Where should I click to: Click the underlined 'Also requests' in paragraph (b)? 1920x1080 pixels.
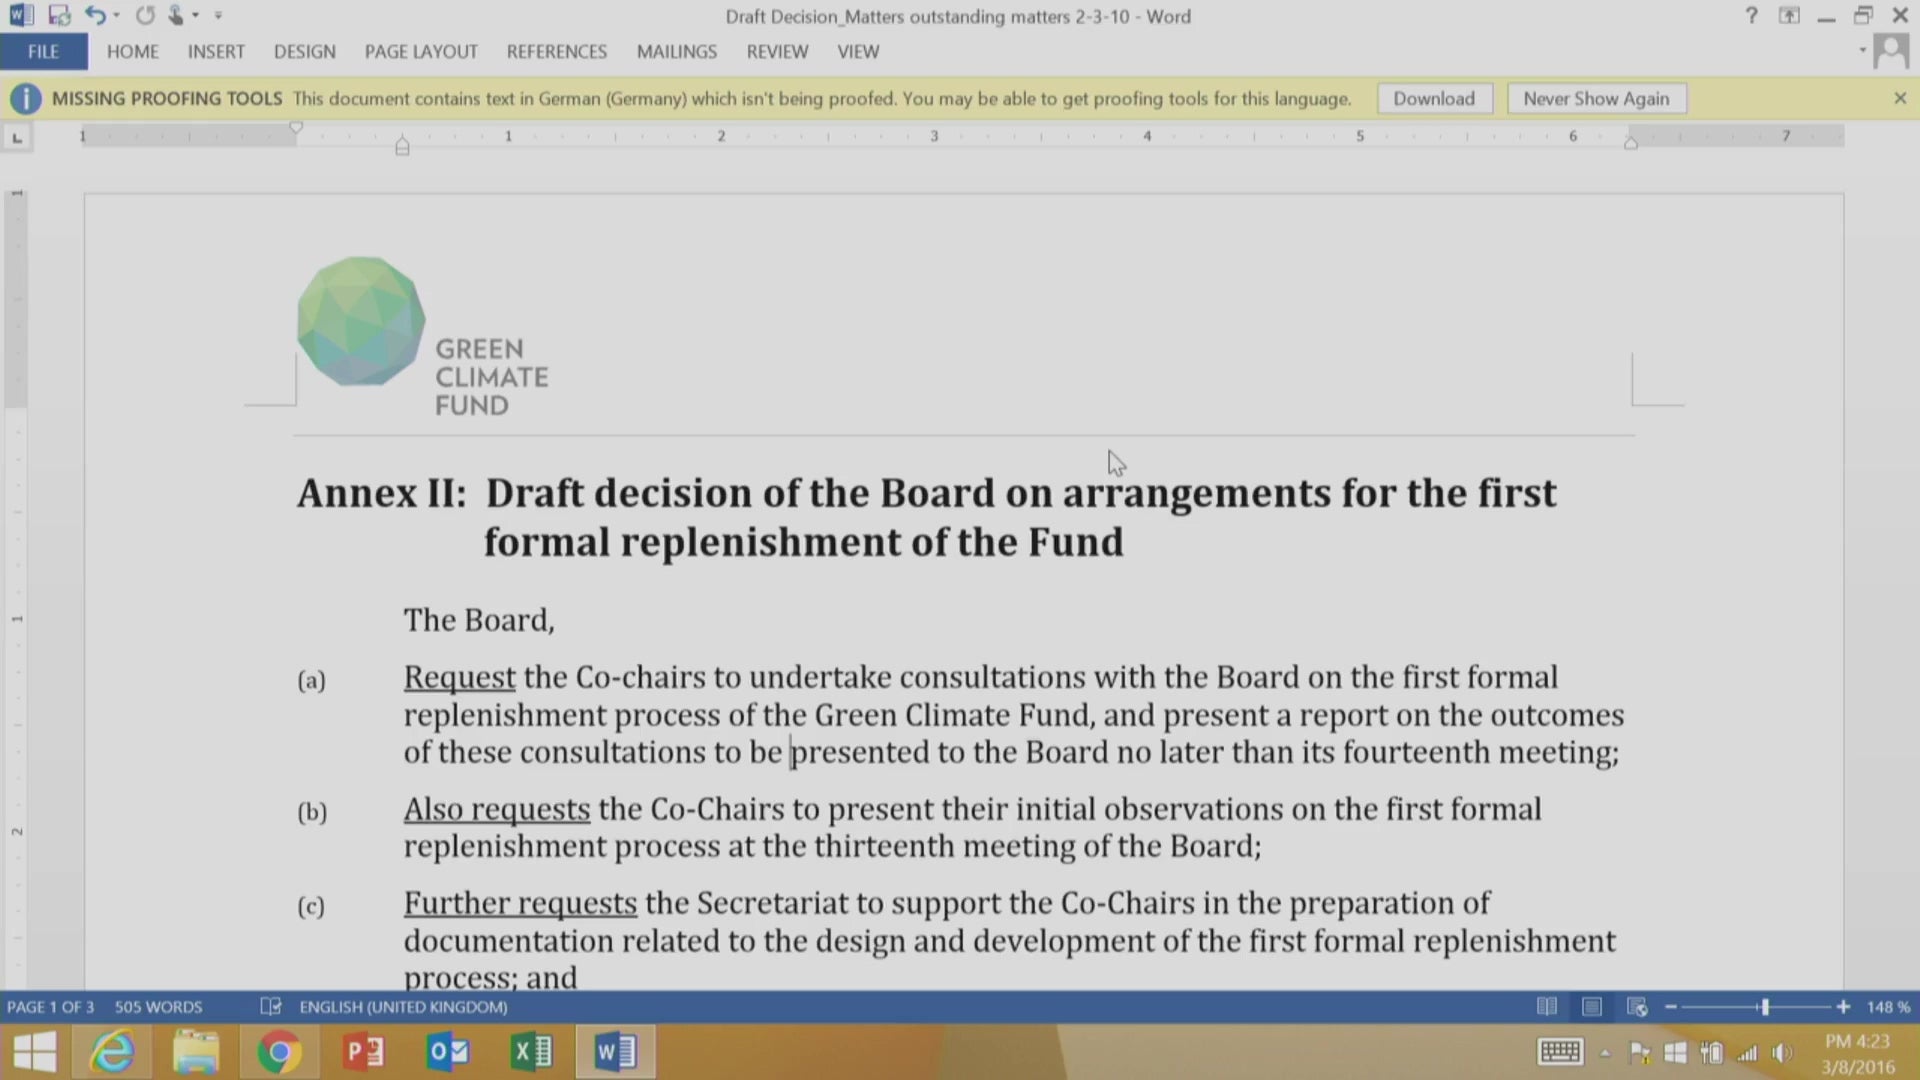coord(497,810)
